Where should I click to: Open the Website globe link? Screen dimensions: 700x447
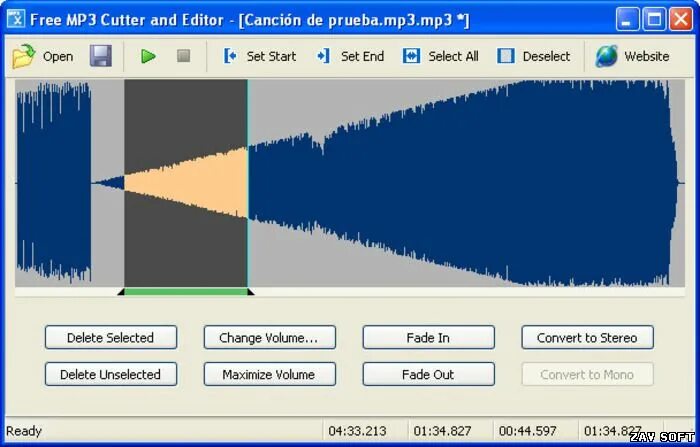[x=632, y=56]
